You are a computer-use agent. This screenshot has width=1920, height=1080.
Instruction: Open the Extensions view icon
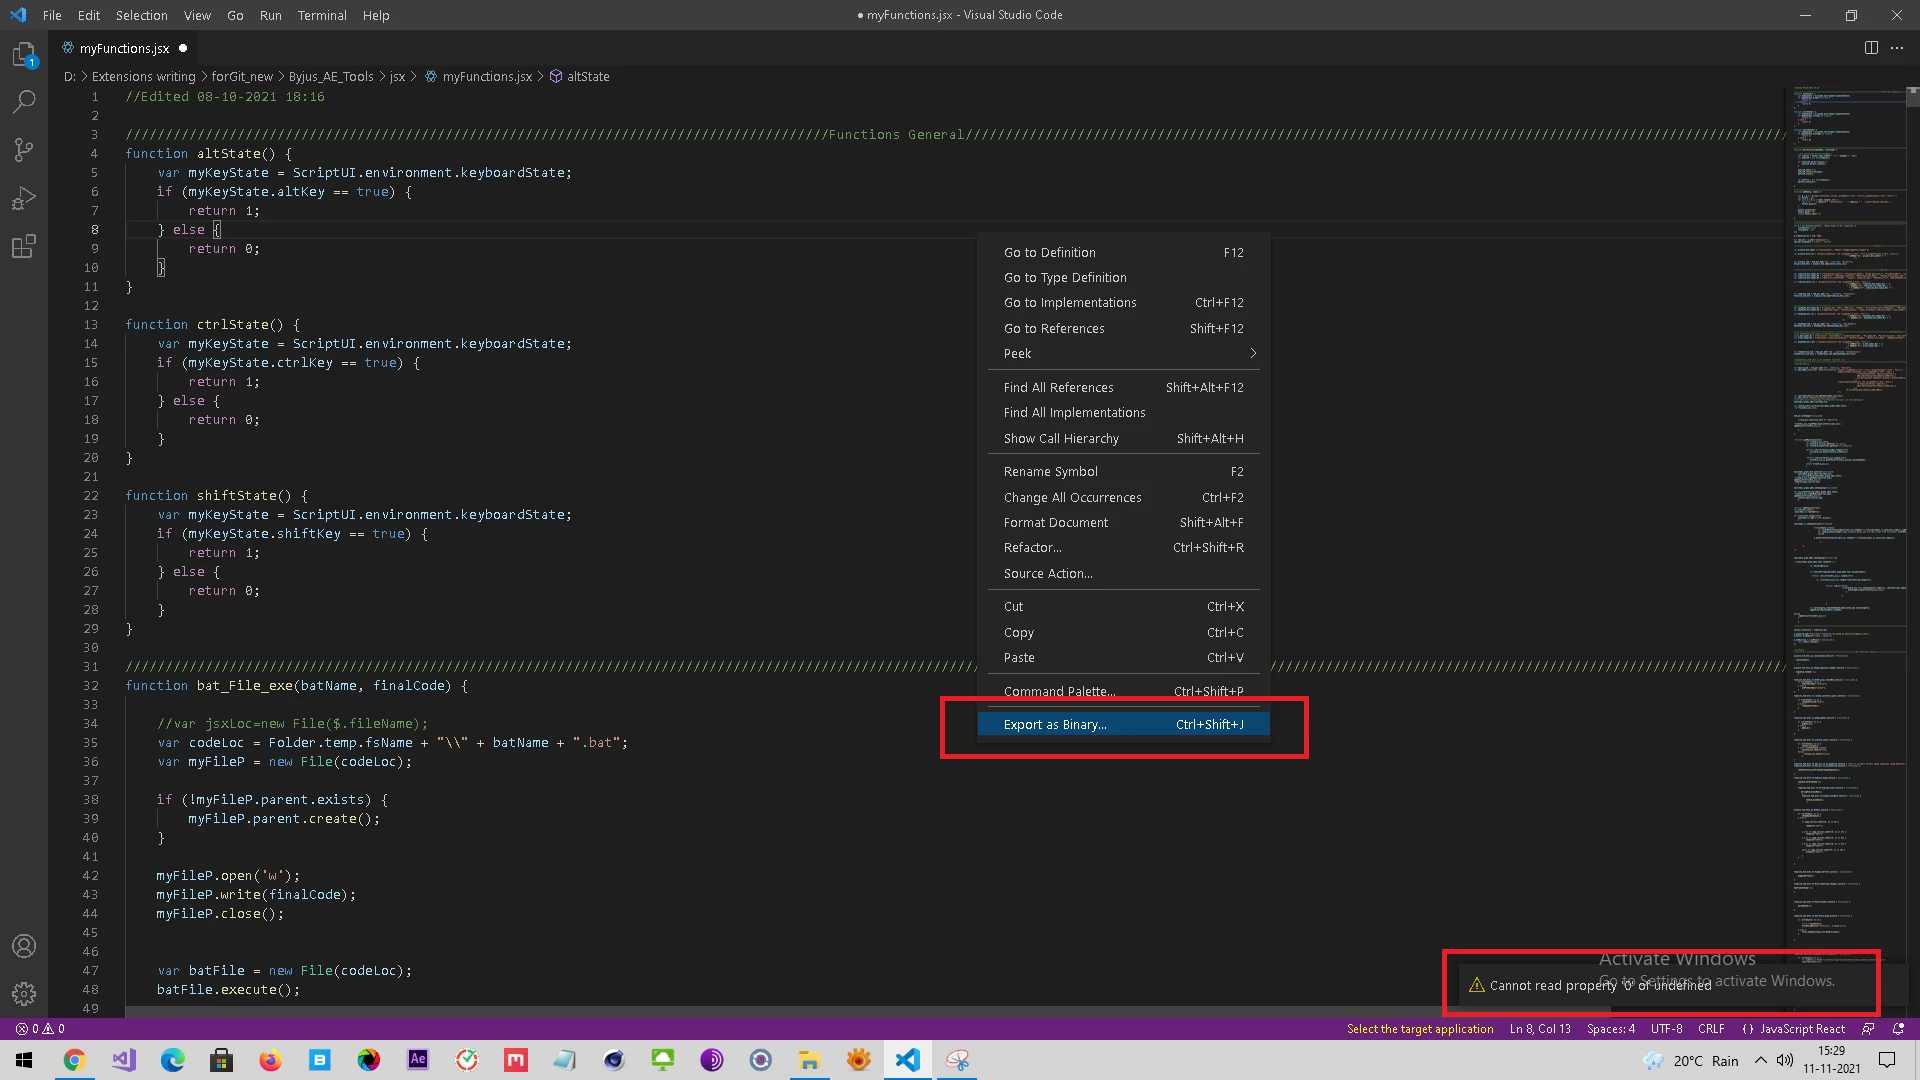click(x=24, y=246)
